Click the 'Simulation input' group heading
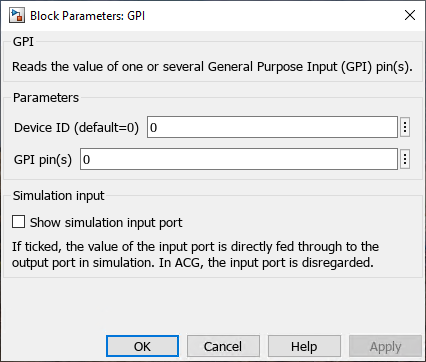Screen dimensions: 426x362 tap(59, 196)
